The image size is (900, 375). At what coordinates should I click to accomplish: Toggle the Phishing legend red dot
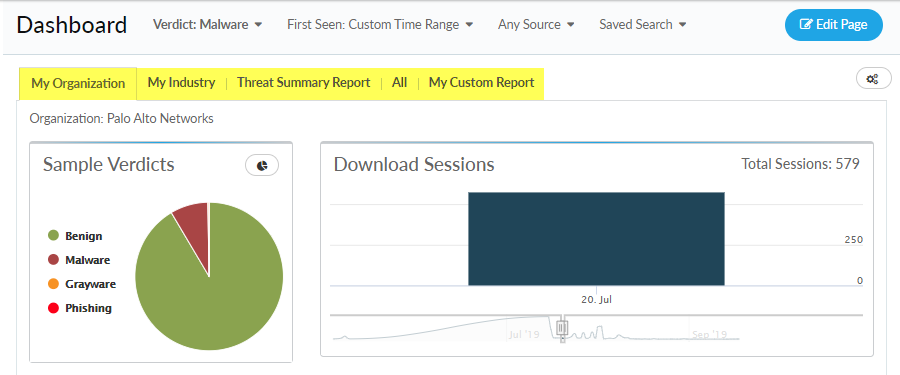click(53, 308)
